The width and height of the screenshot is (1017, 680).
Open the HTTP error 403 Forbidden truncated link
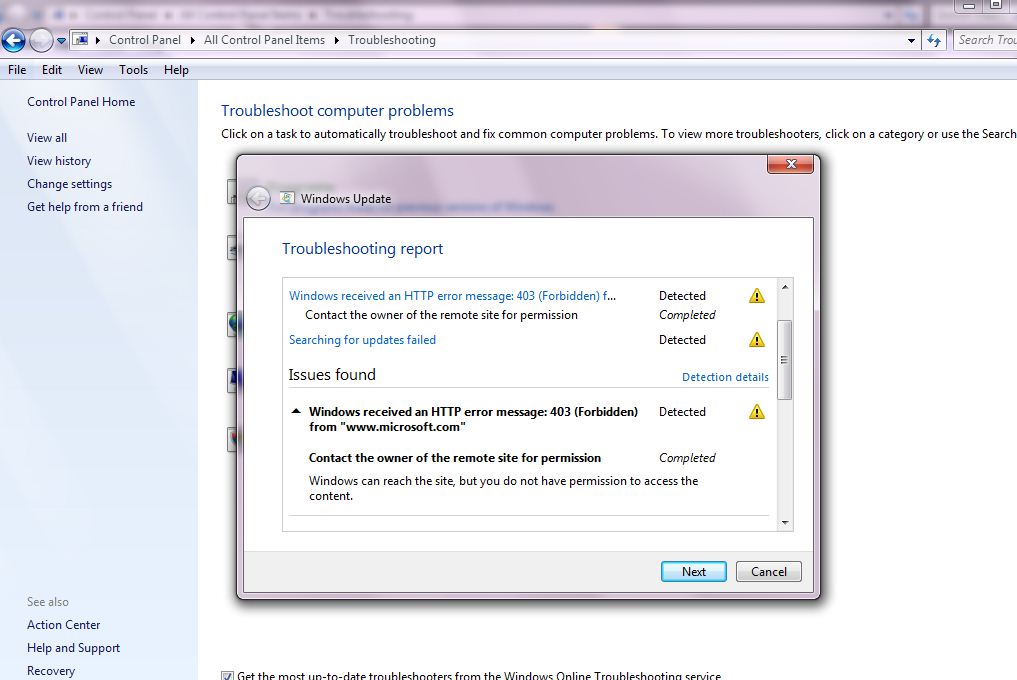coord(452,296)
